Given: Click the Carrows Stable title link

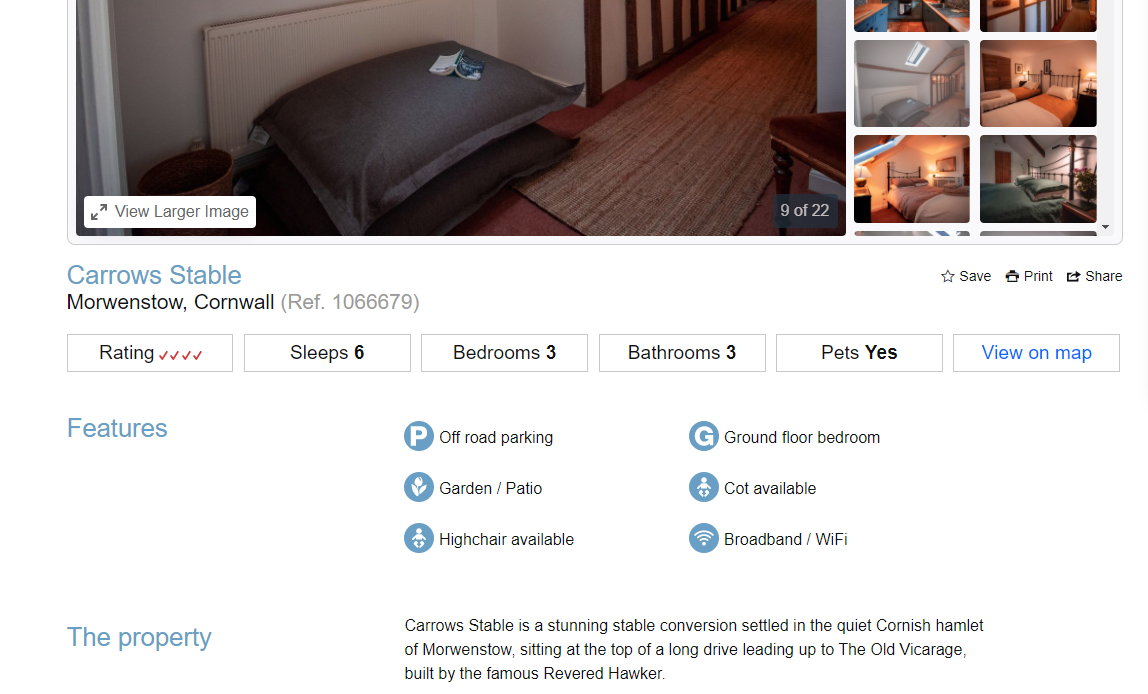Looking at the screenshot, I should click(x=154, y=275).
